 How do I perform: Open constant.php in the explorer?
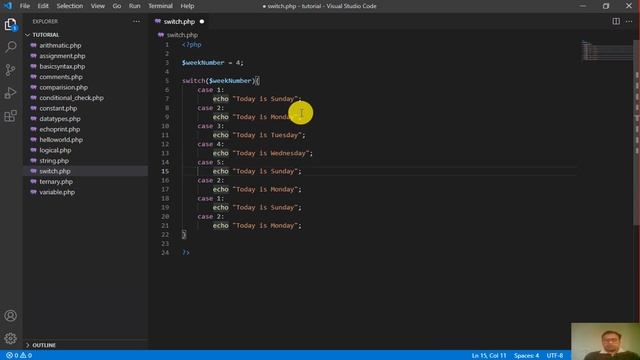[x=58, y=108]
